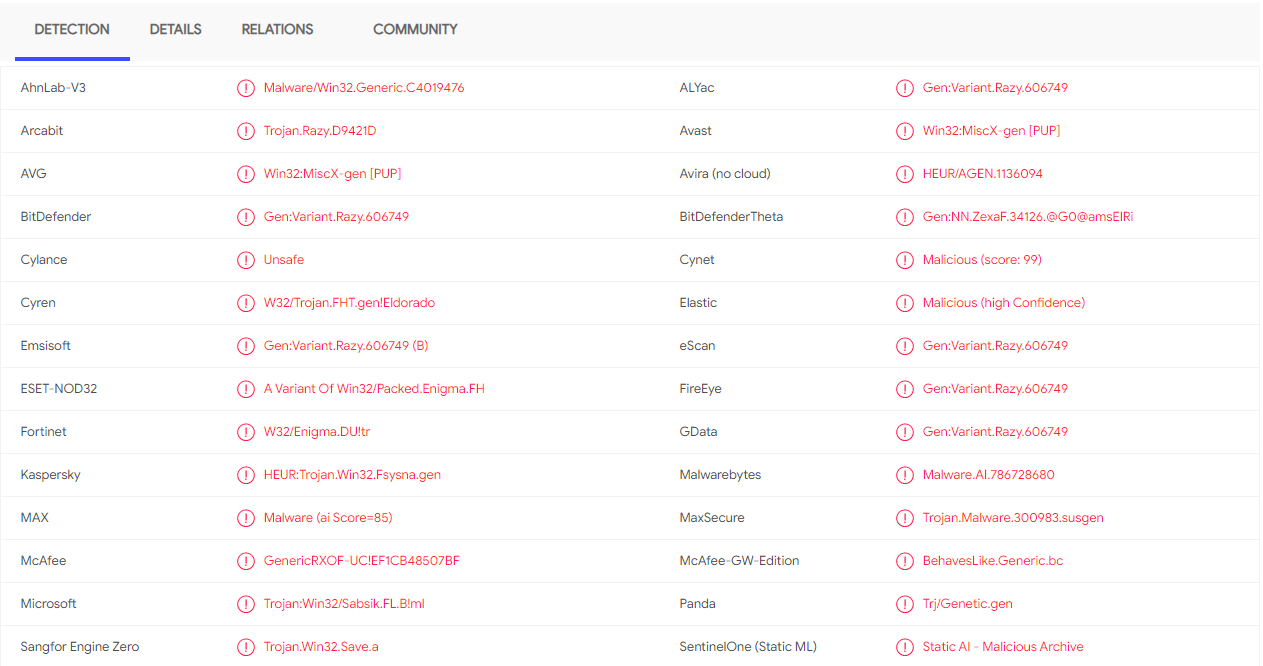Click Trojan.Malware.300983.susgen detection name

1013,518
